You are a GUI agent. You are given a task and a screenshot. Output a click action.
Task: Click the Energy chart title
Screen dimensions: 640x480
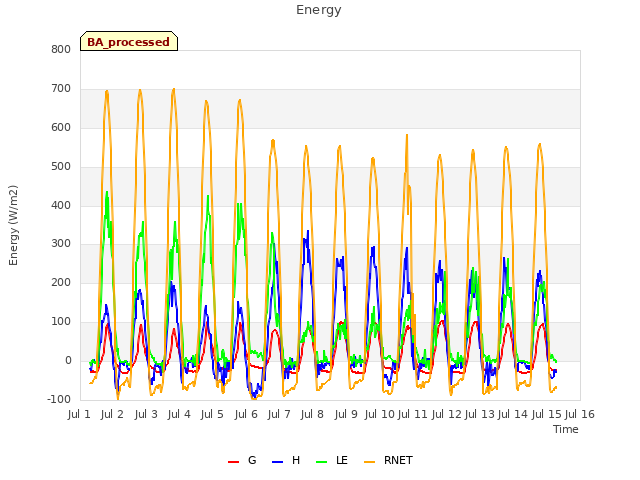click(x=319, y=10)
